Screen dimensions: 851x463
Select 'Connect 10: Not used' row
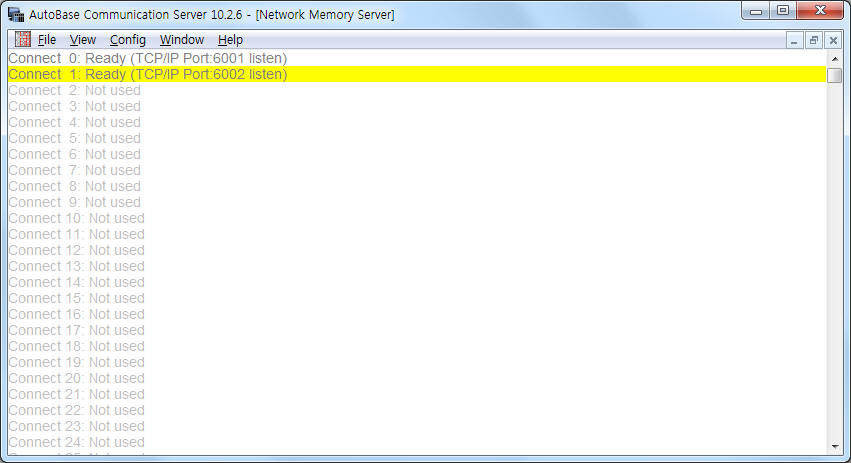click(417, 218)
